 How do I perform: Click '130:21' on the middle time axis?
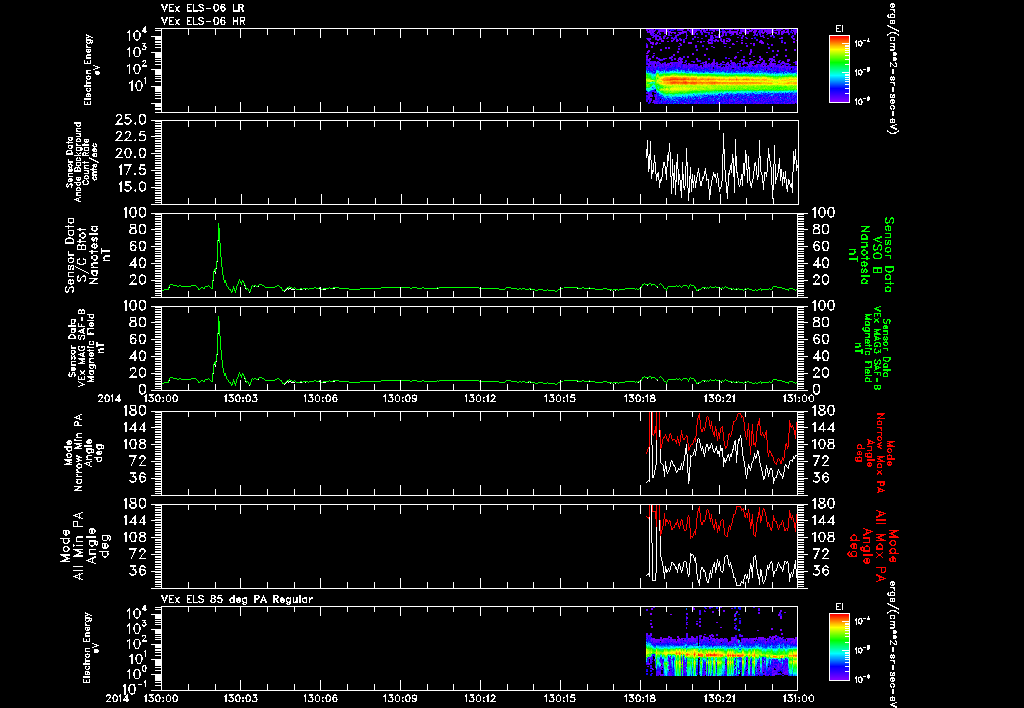coord(720,398)
